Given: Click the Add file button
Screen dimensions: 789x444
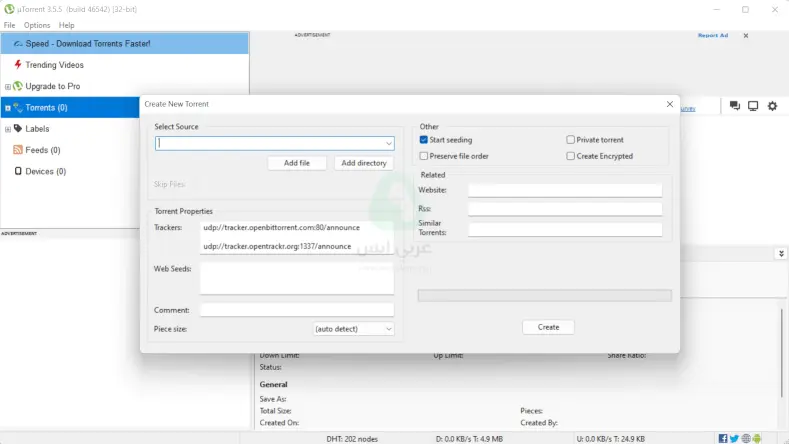Looking at the screenshot, I should 297,163.
